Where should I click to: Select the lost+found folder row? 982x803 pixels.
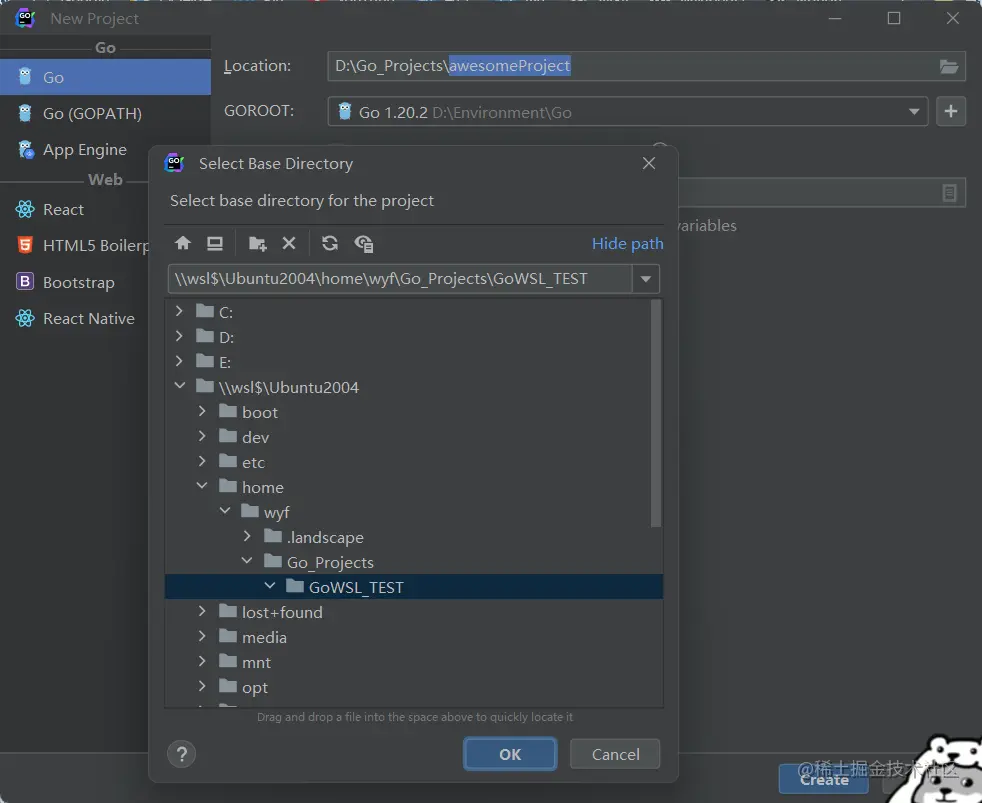(x=413, y=613)
